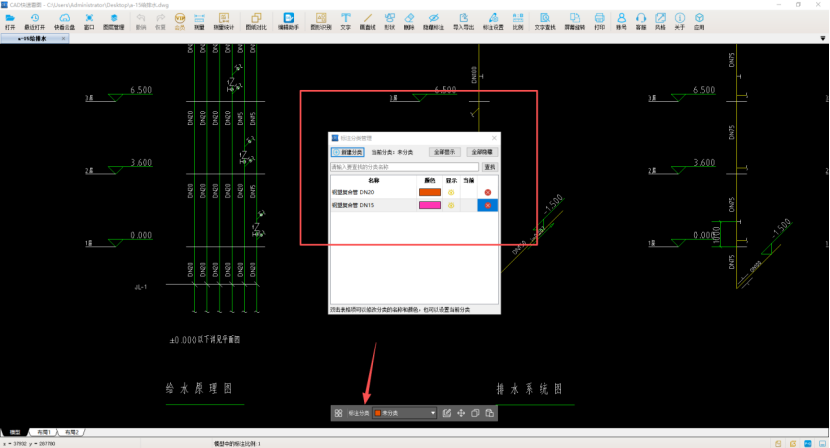Select the 模型 model tab
Screen dimensions: 830x448
click(x=15, y=432)
